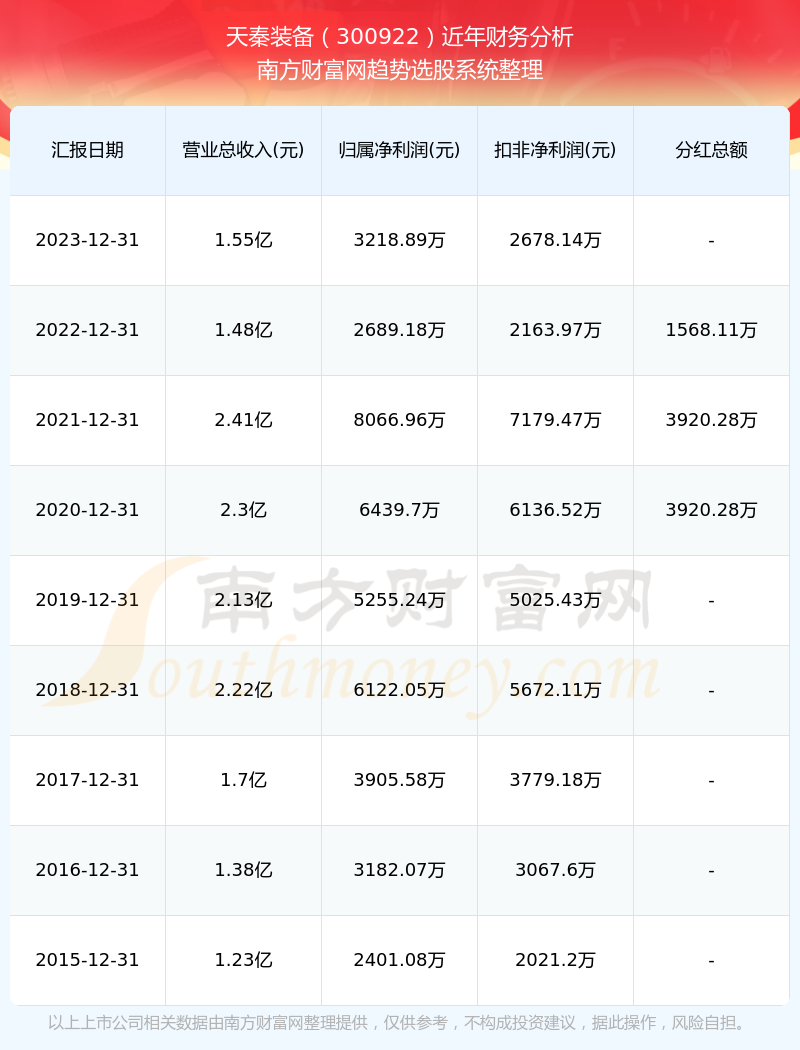Select the 8066.96万 profit figure for 2021
800x1050 pixels.
pos(399,420)
